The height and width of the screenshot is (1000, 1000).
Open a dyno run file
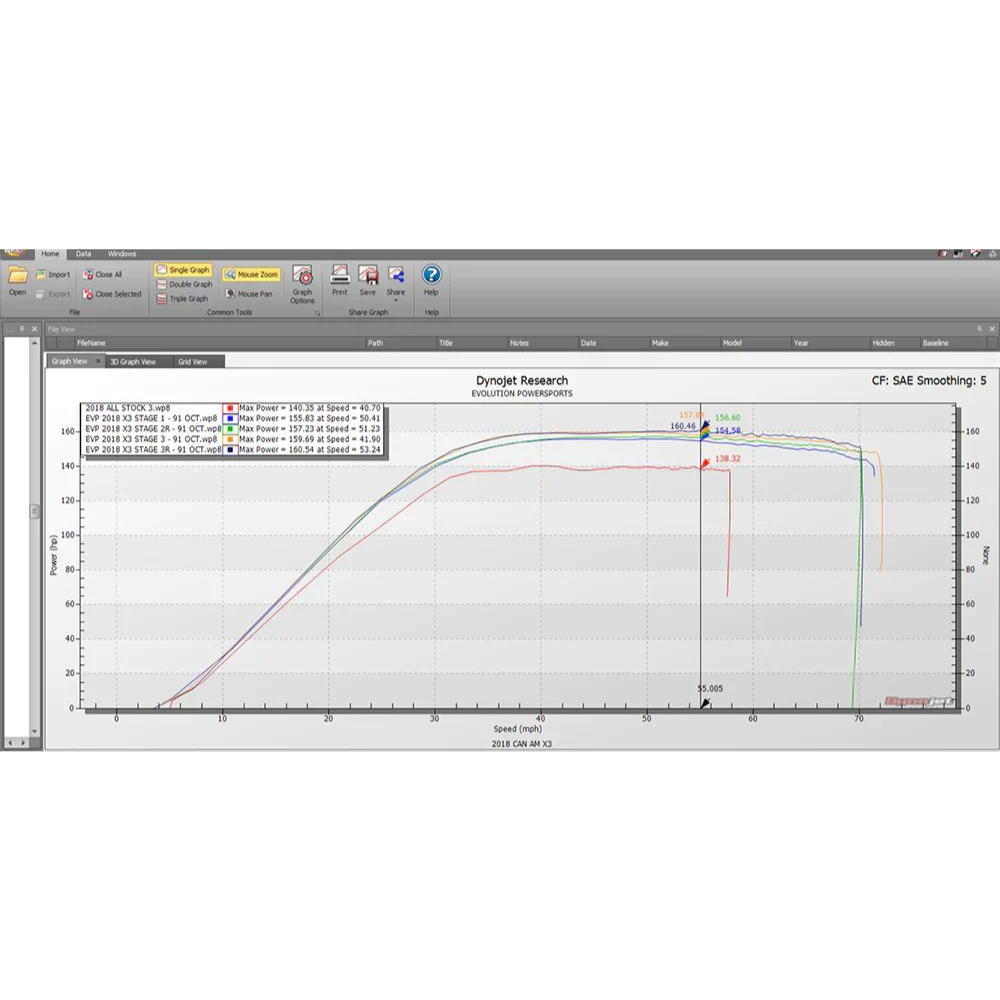pyautogui.click(x=17, y=280)
